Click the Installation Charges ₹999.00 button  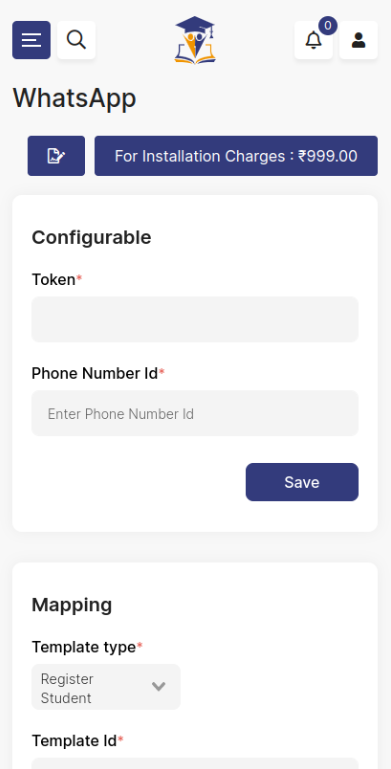click(236, 156)
